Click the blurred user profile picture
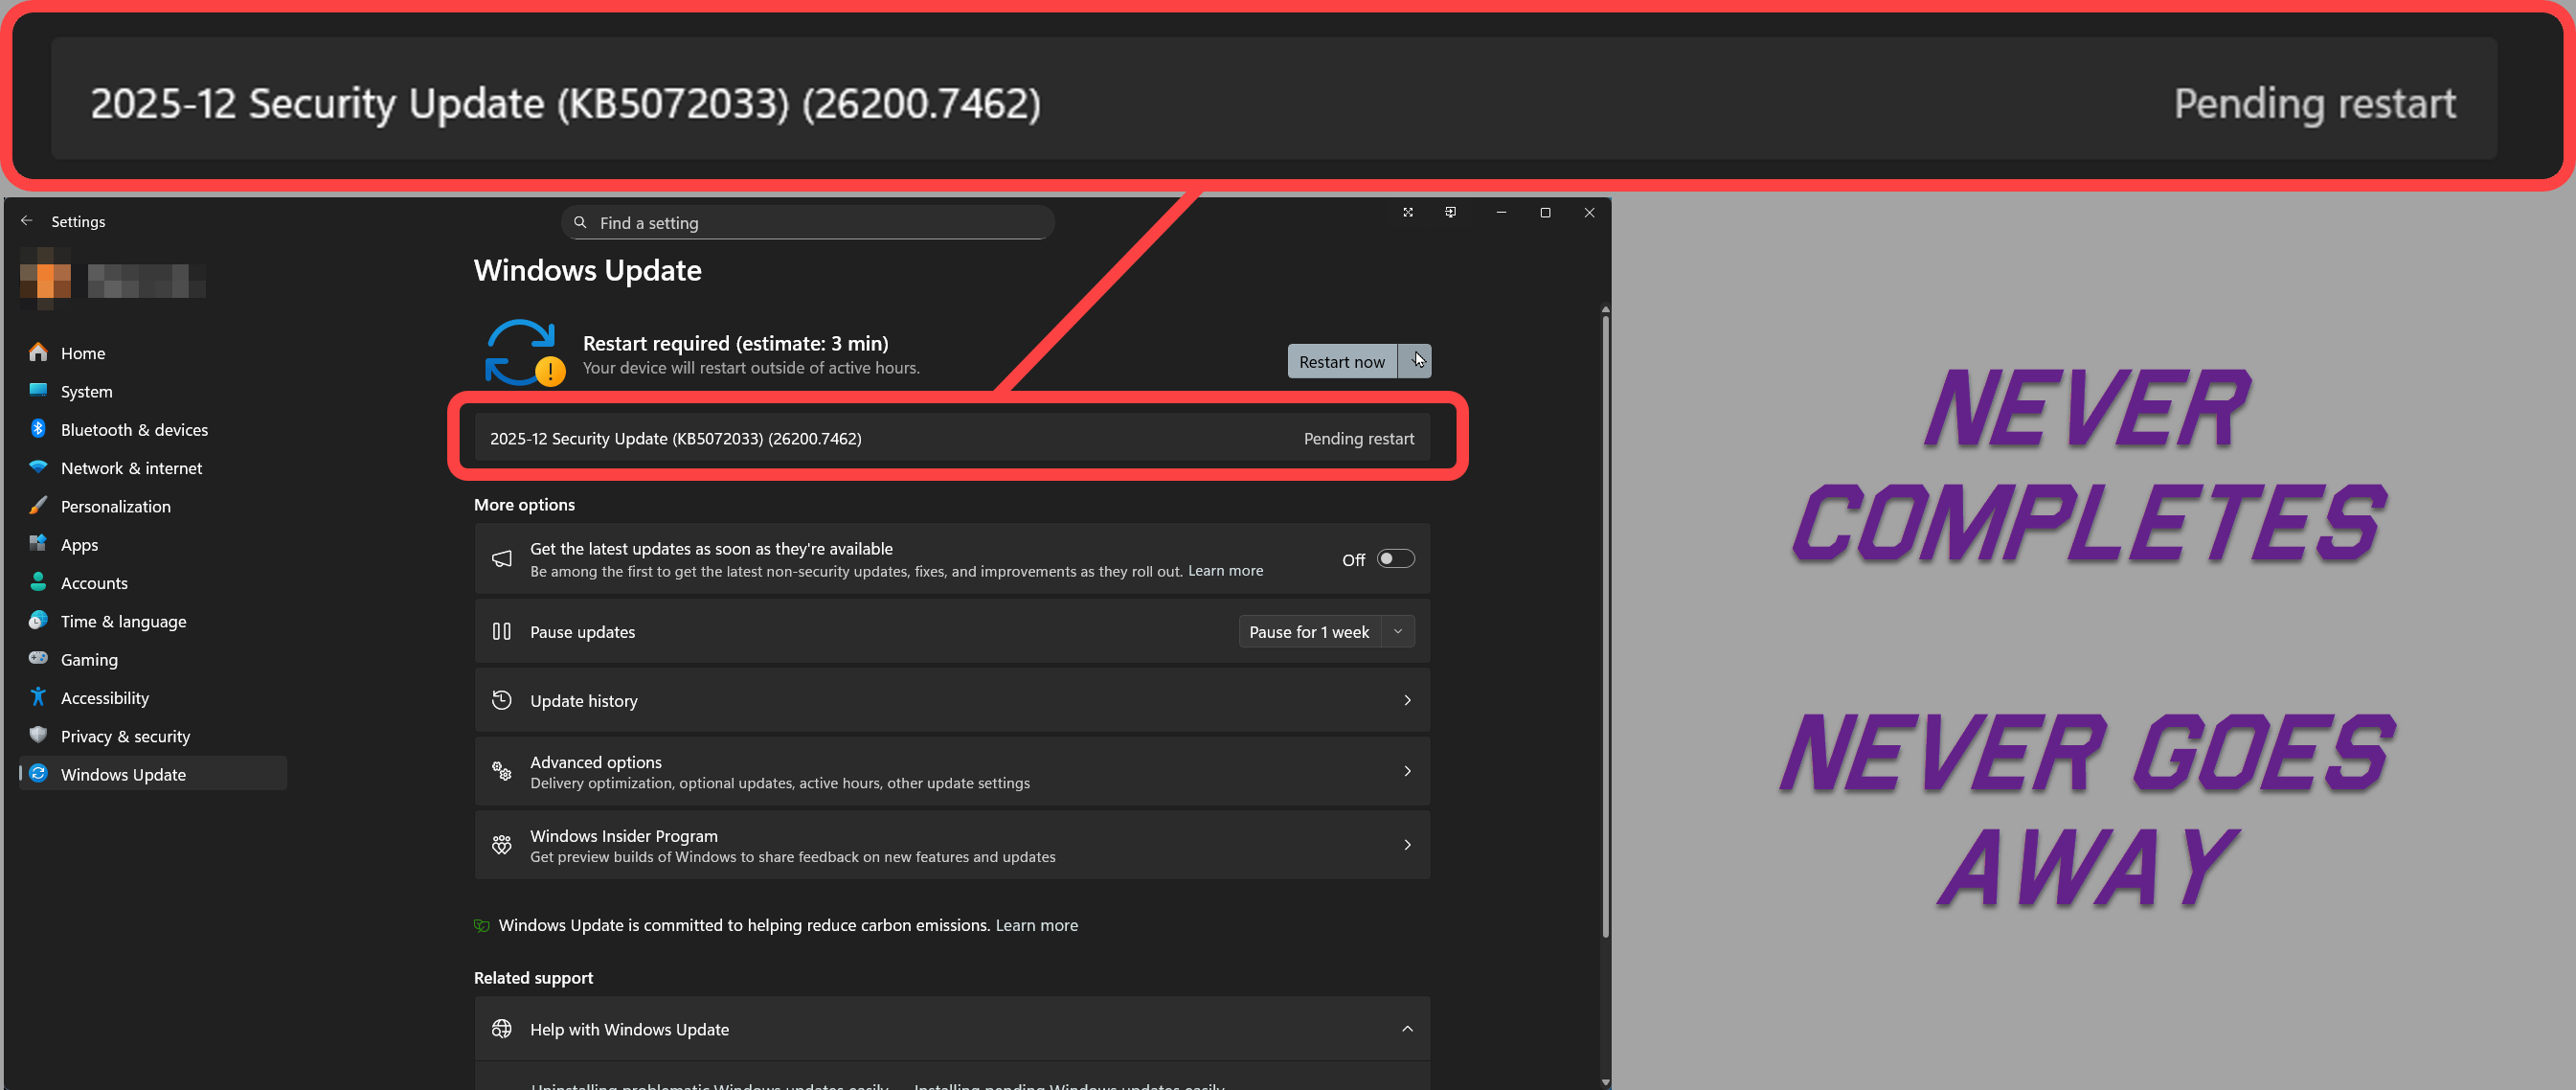2576x1090 pixels. [45, 278]
